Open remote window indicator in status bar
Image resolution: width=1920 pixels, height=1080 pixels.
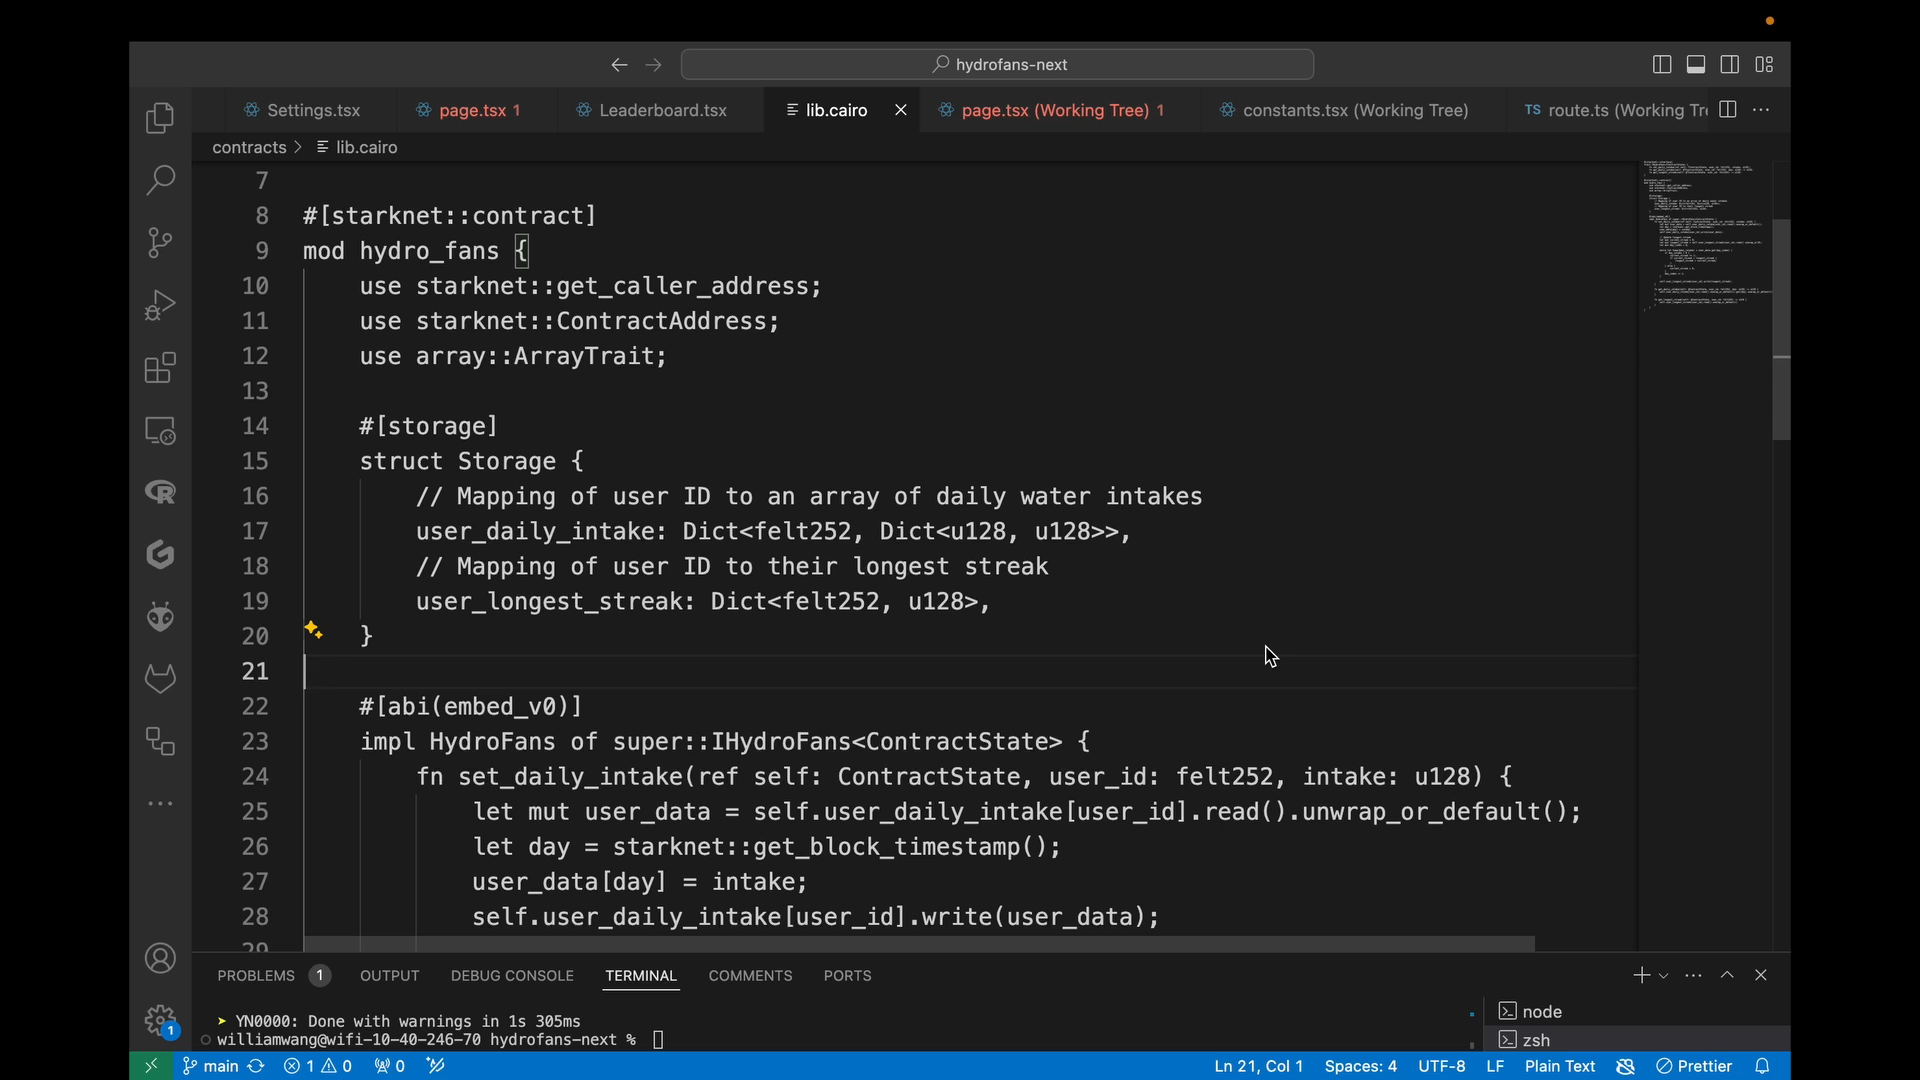pyautogui.click(x=151, y=1066)
